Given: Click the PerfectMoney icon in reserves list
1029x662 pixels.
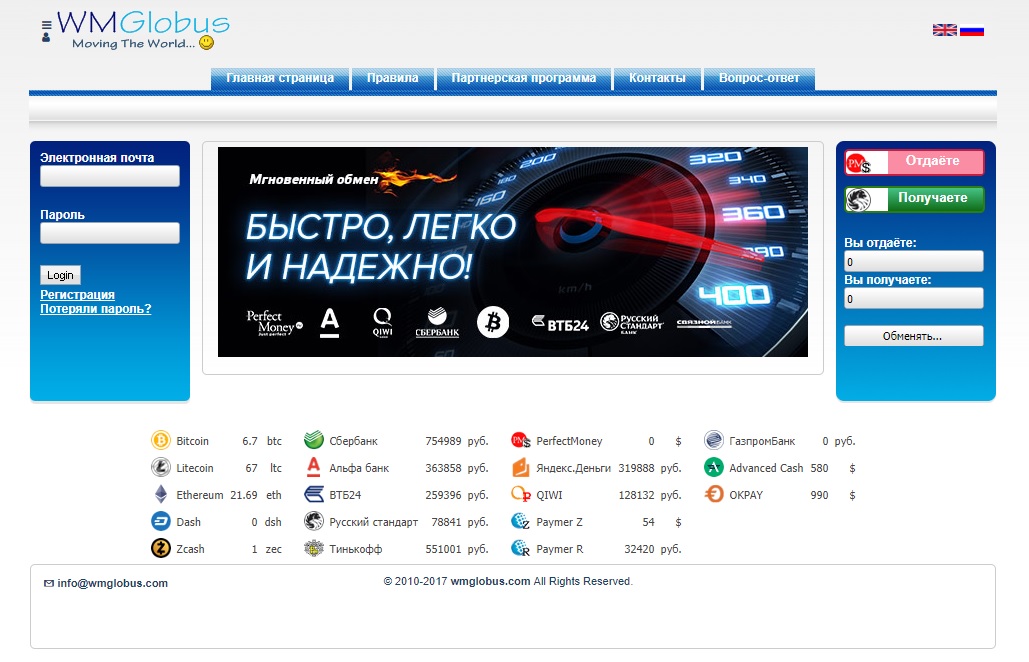Looking at the screenshot, I should coord(520,440).
